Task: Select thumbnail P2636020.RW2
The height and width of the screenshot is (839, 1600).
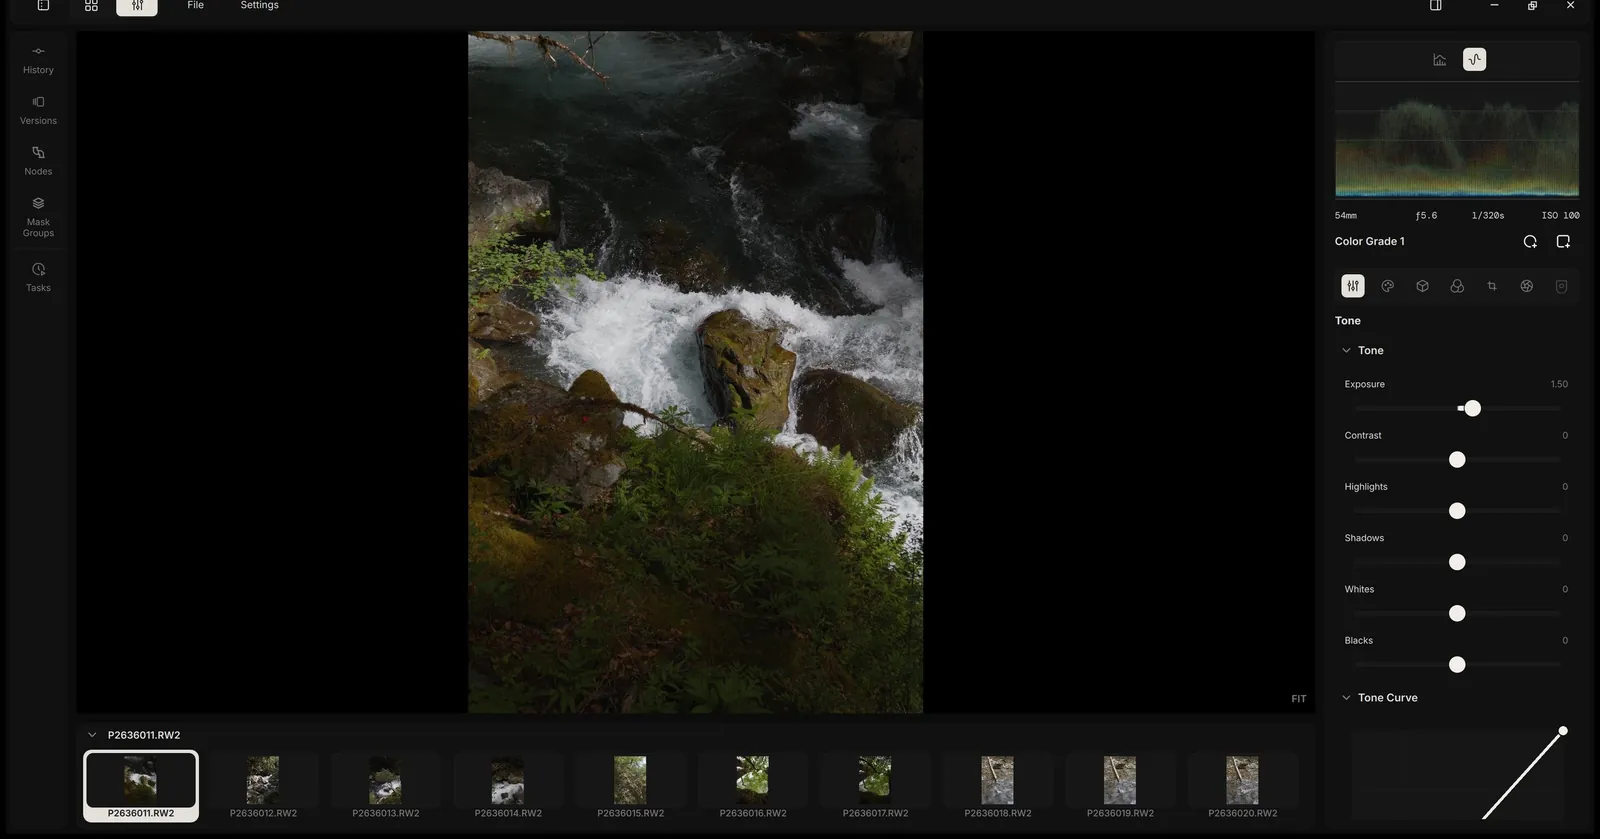Action: click(x=1242, y=786)
